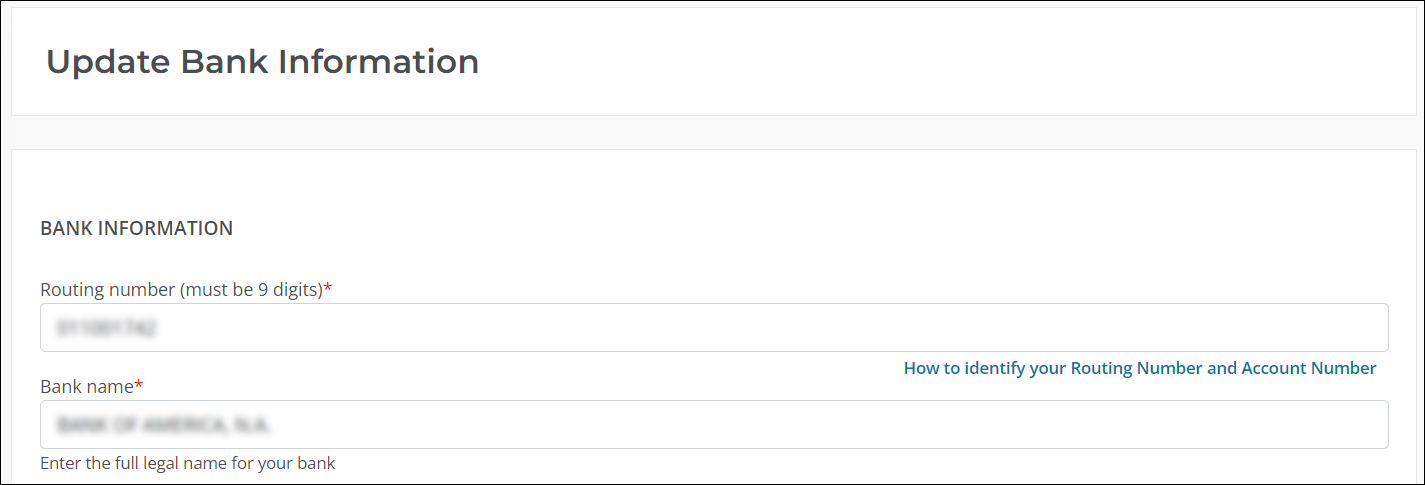
Task: Click the full legal name helper text
Action: (x=187, y=463)
